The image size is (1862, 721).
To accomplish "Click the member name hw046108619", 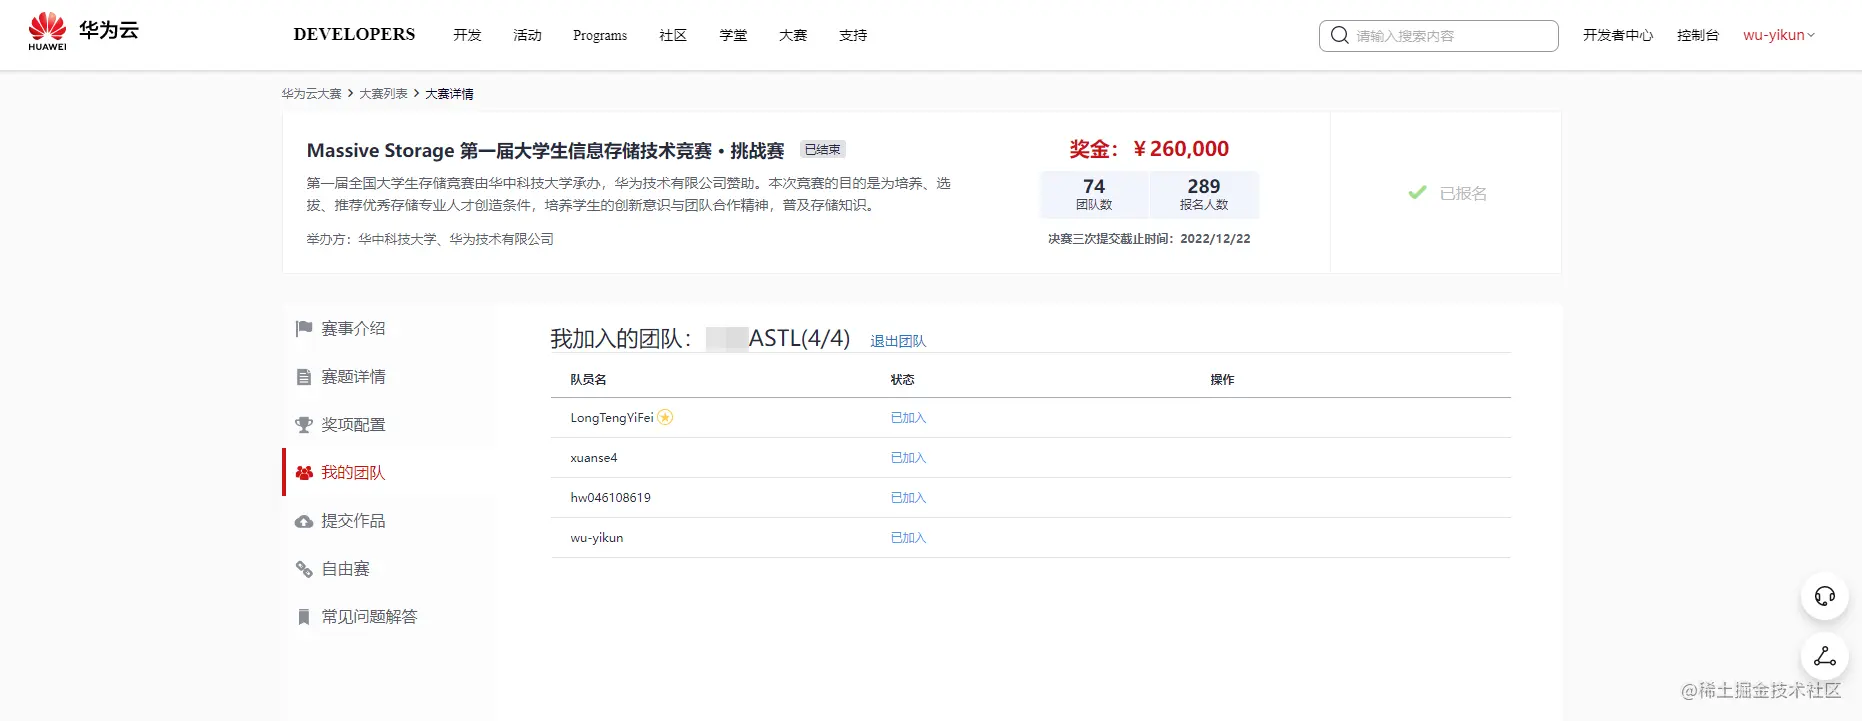I will pos(610,498).
